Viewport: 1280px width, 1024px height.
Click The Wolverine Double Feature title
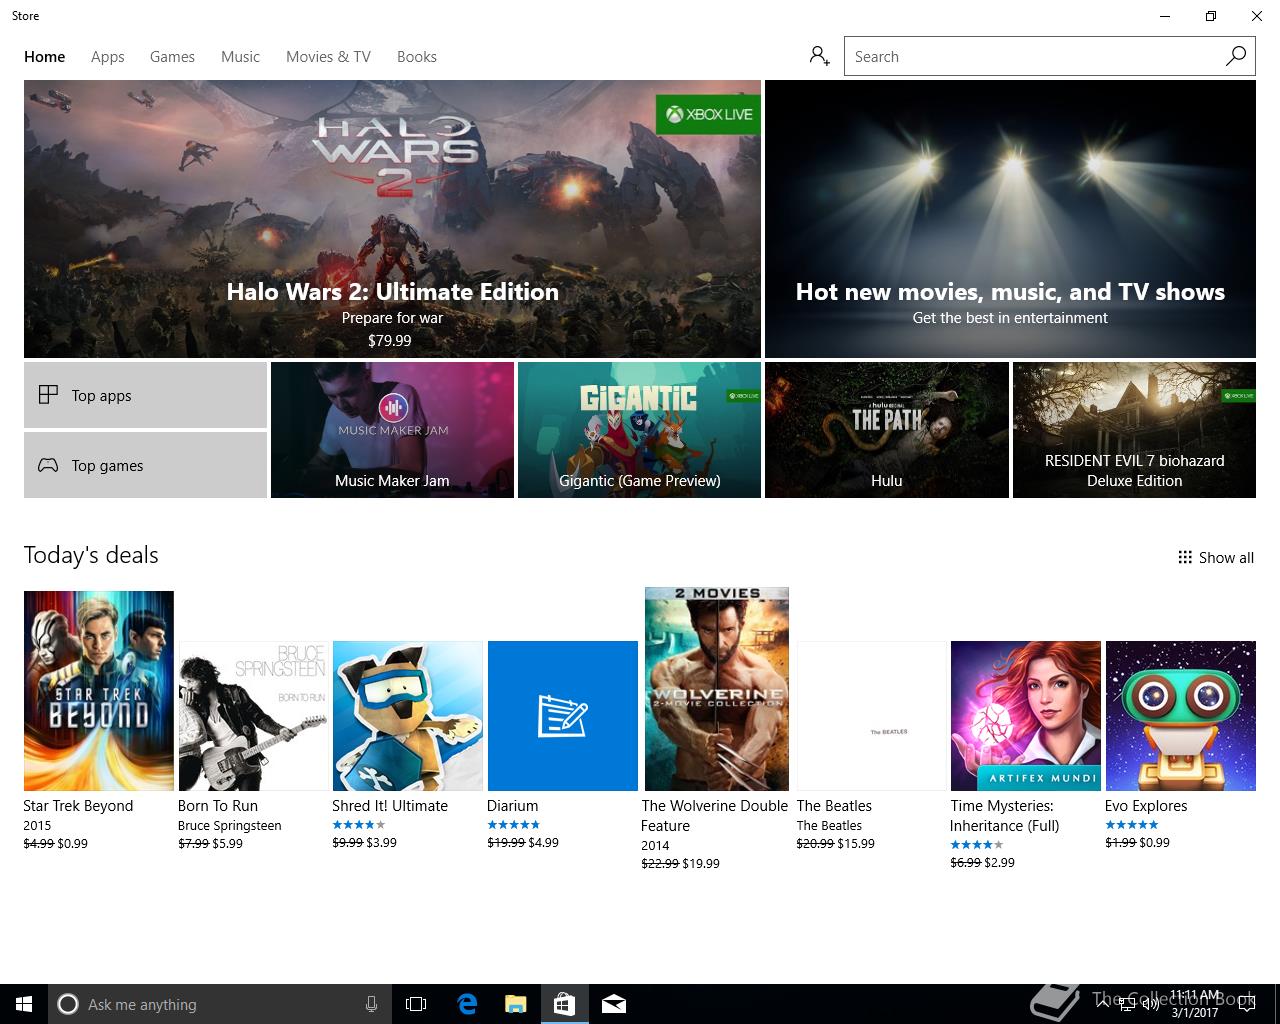(x=715, y=816)
